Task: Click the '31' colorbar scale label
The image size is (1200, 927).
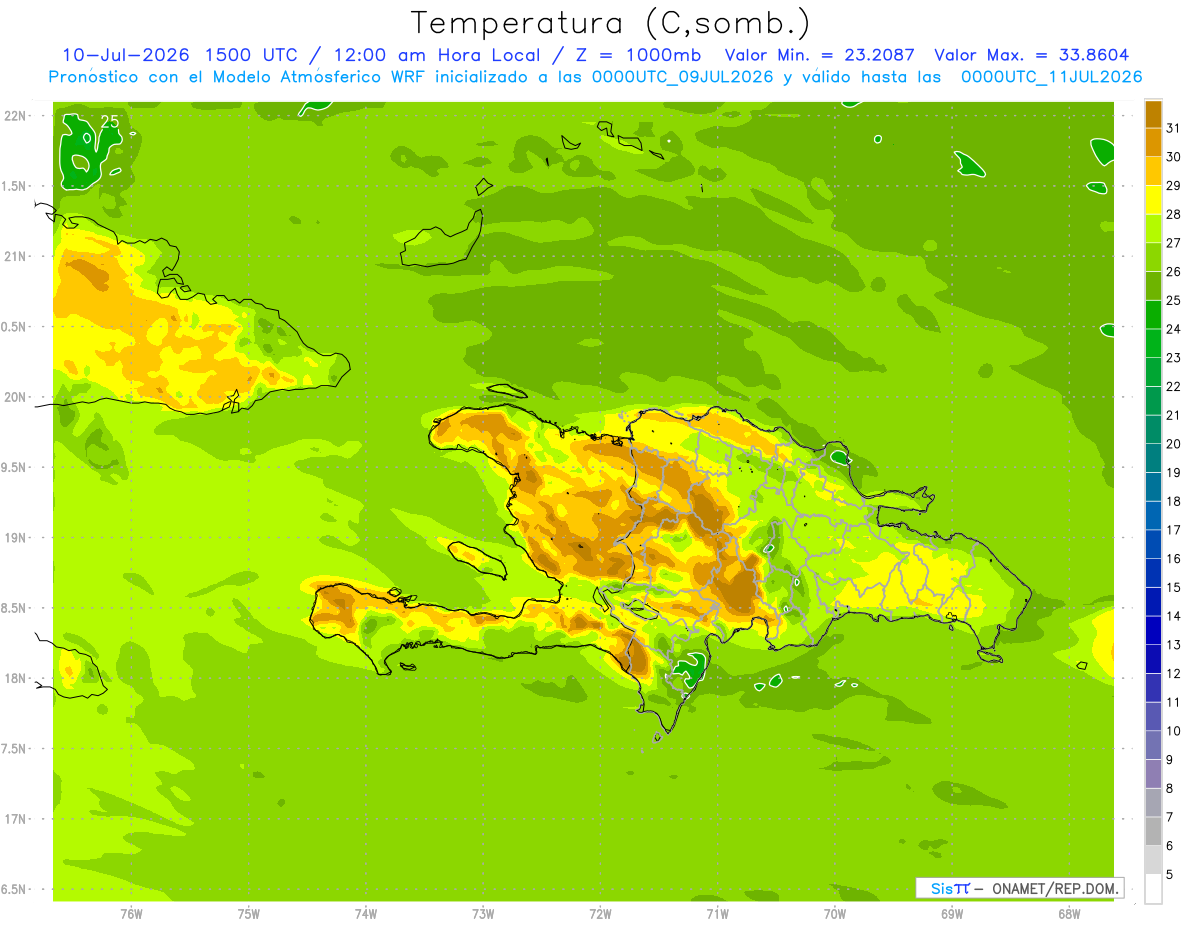Action: 1173,128
